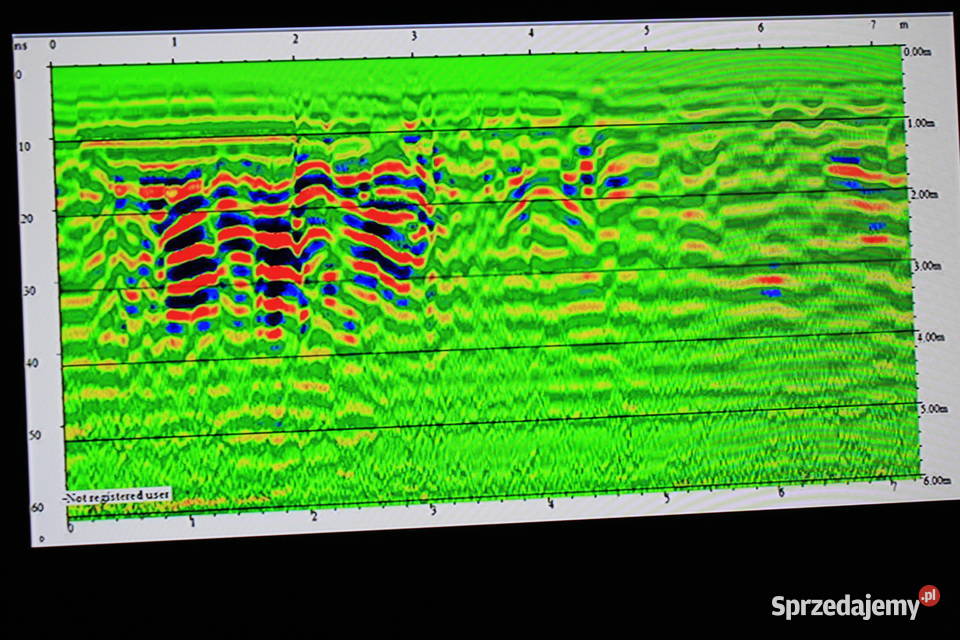Select the 50 ns tick on left axis
Viewport: 960px width, 640px height.
tap(34, 435)
